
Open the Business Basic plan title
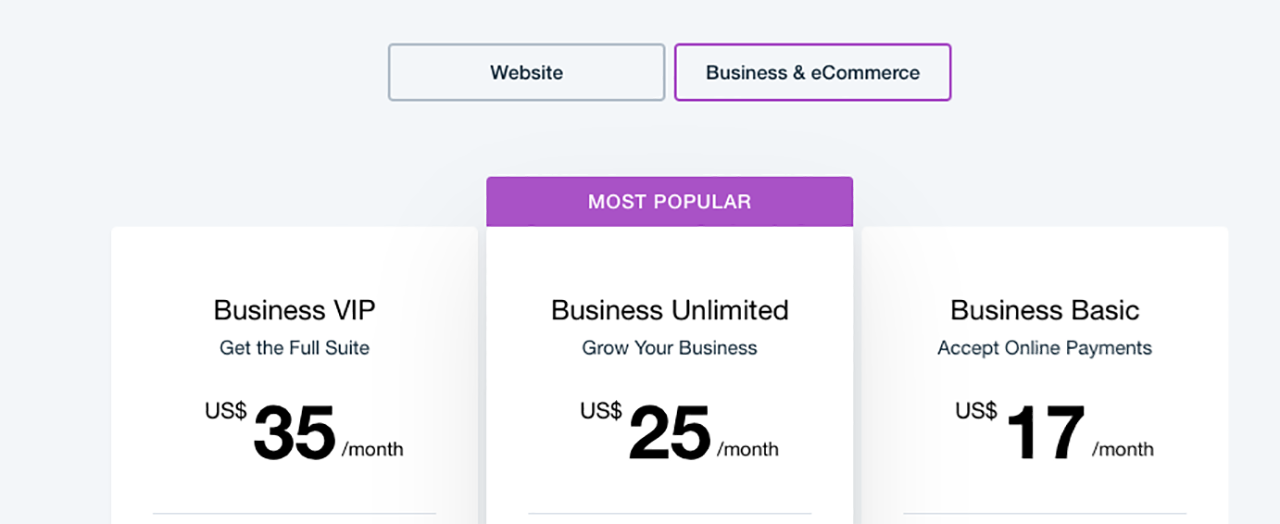1044,310
